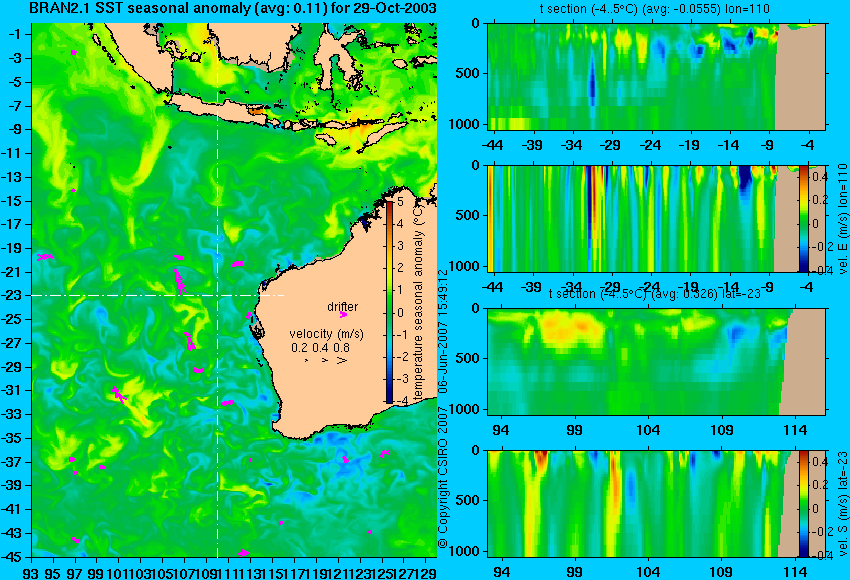The height and width of the screenshot is (580, 850).
Task: Click the '-23' latitude tick on the map axis
Action: click(x=14, y=295)
